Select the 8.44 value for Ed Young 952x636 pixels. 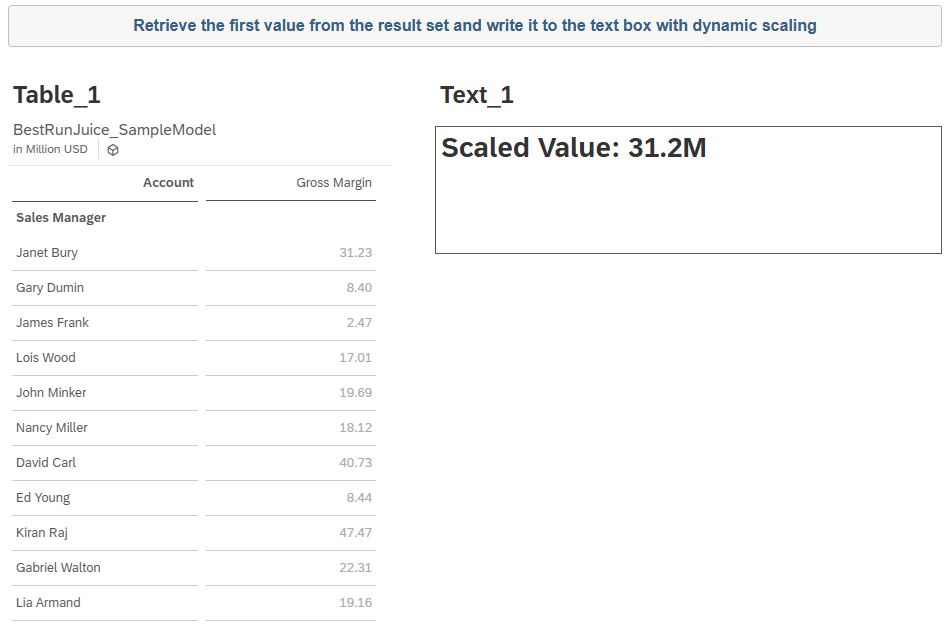pos(357,498)
